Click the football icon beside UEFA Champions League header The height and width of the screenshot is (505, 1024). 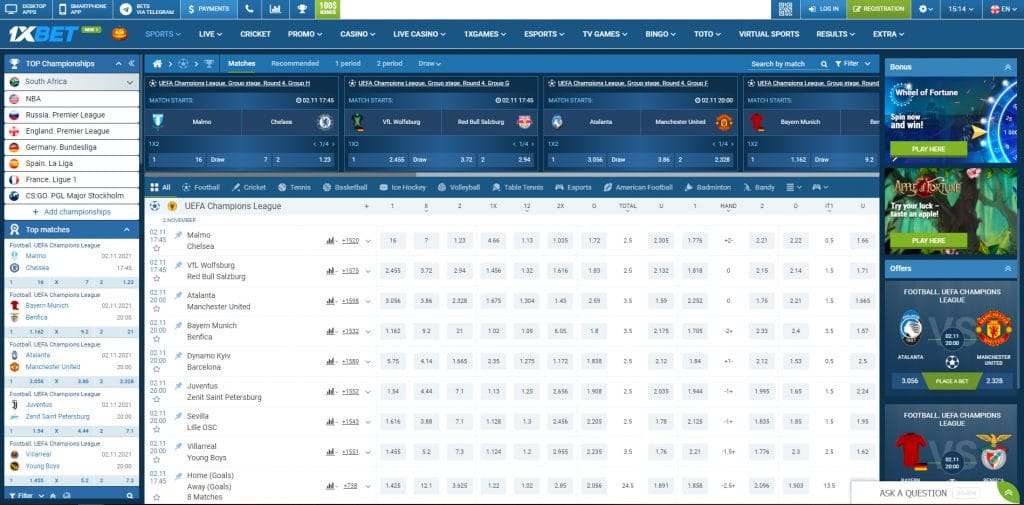[155, 206]
